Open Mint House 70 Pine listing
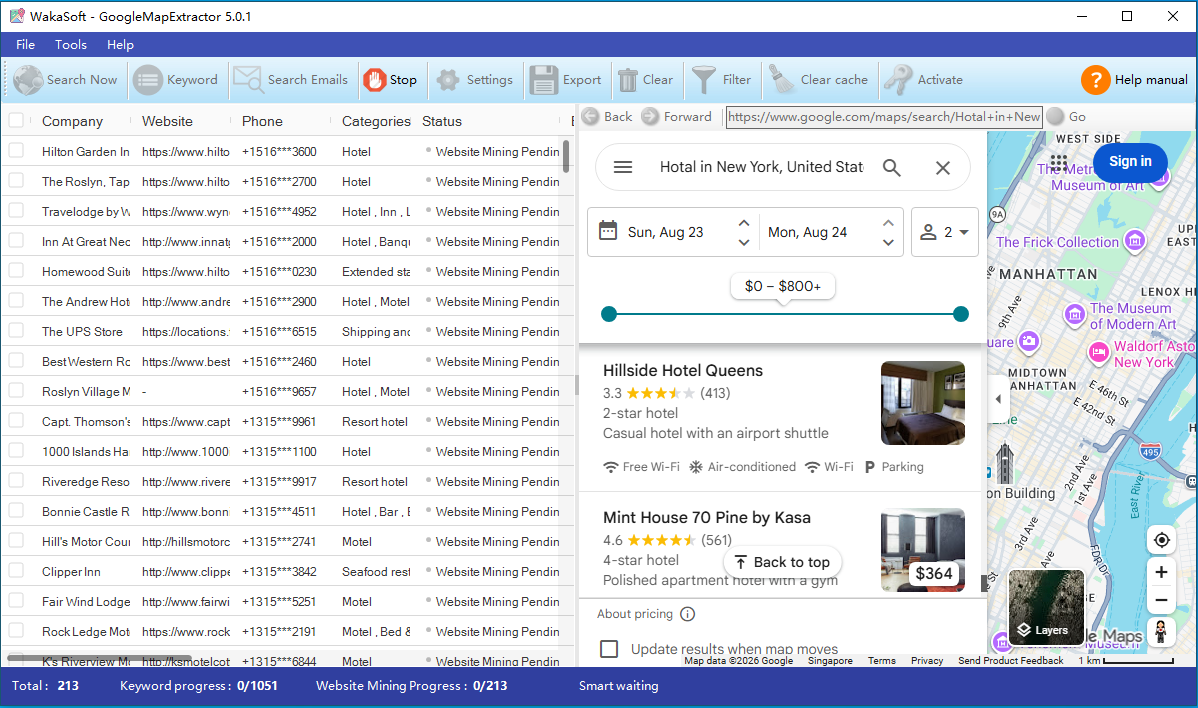 tap(706, 517)
